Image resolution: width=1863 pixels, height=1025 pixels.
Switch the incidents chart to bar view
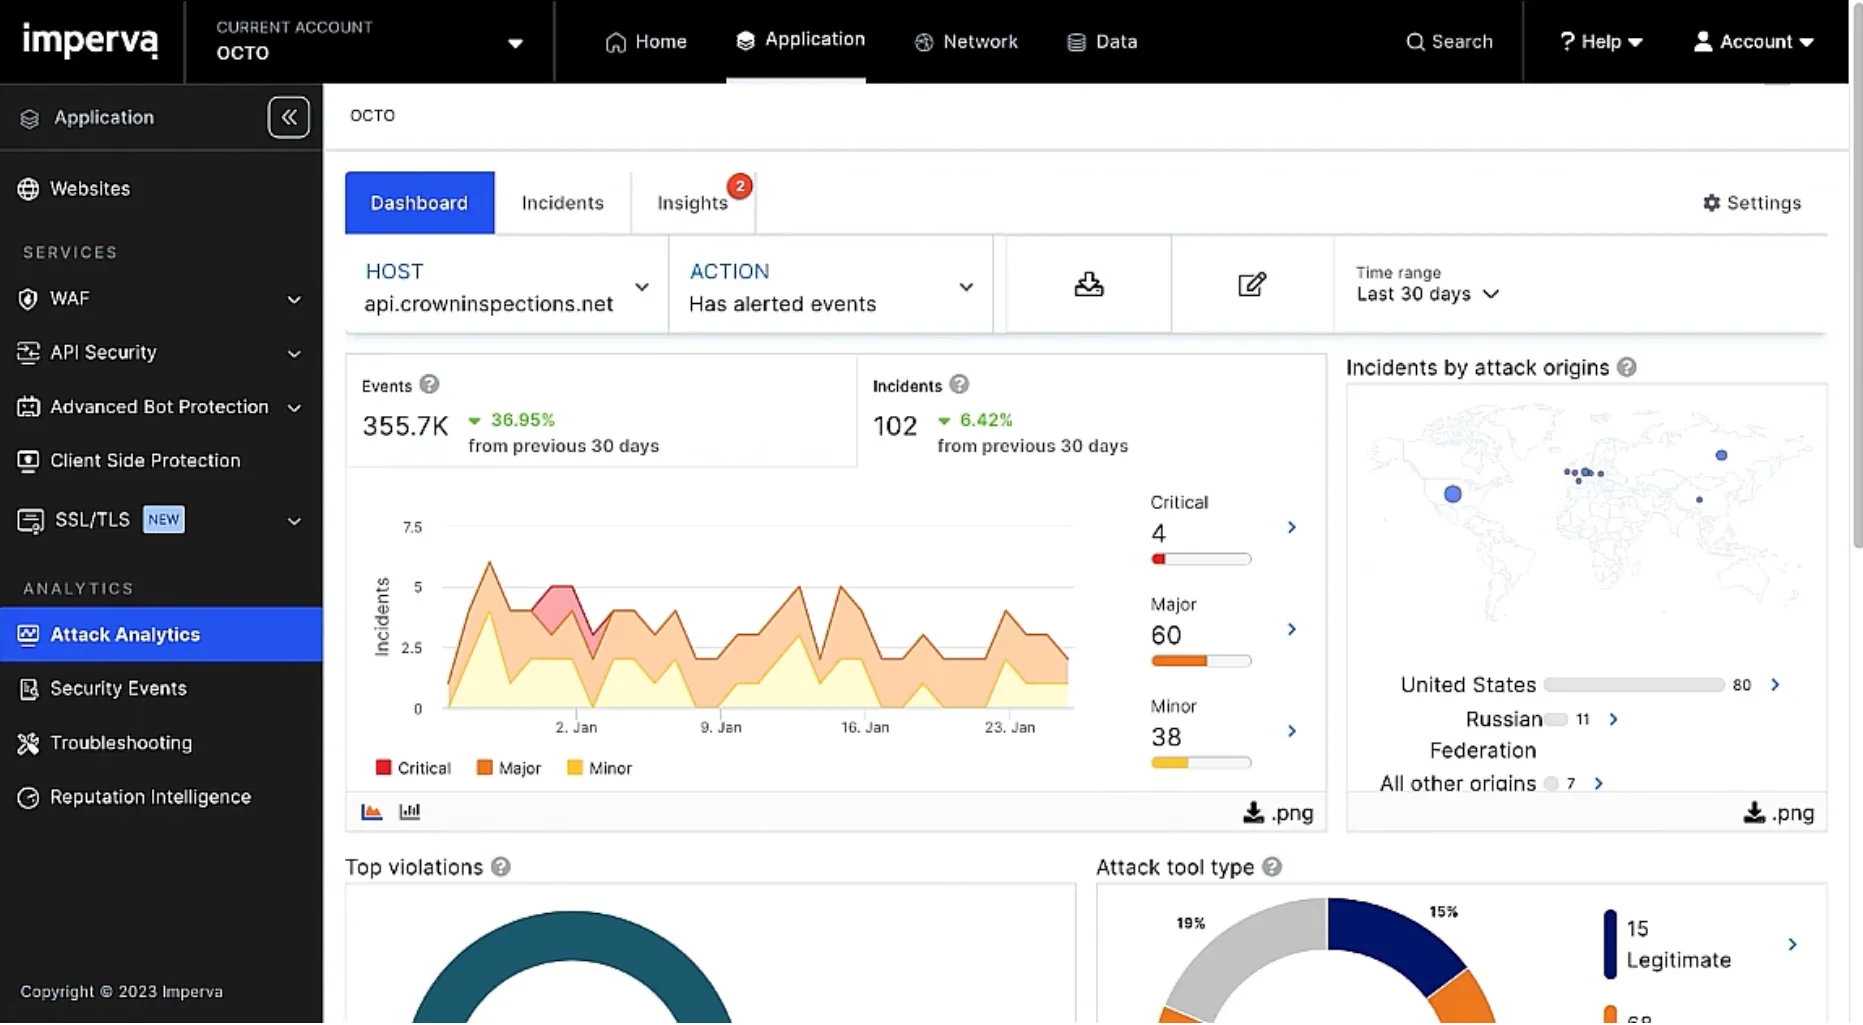coord(409,811)
